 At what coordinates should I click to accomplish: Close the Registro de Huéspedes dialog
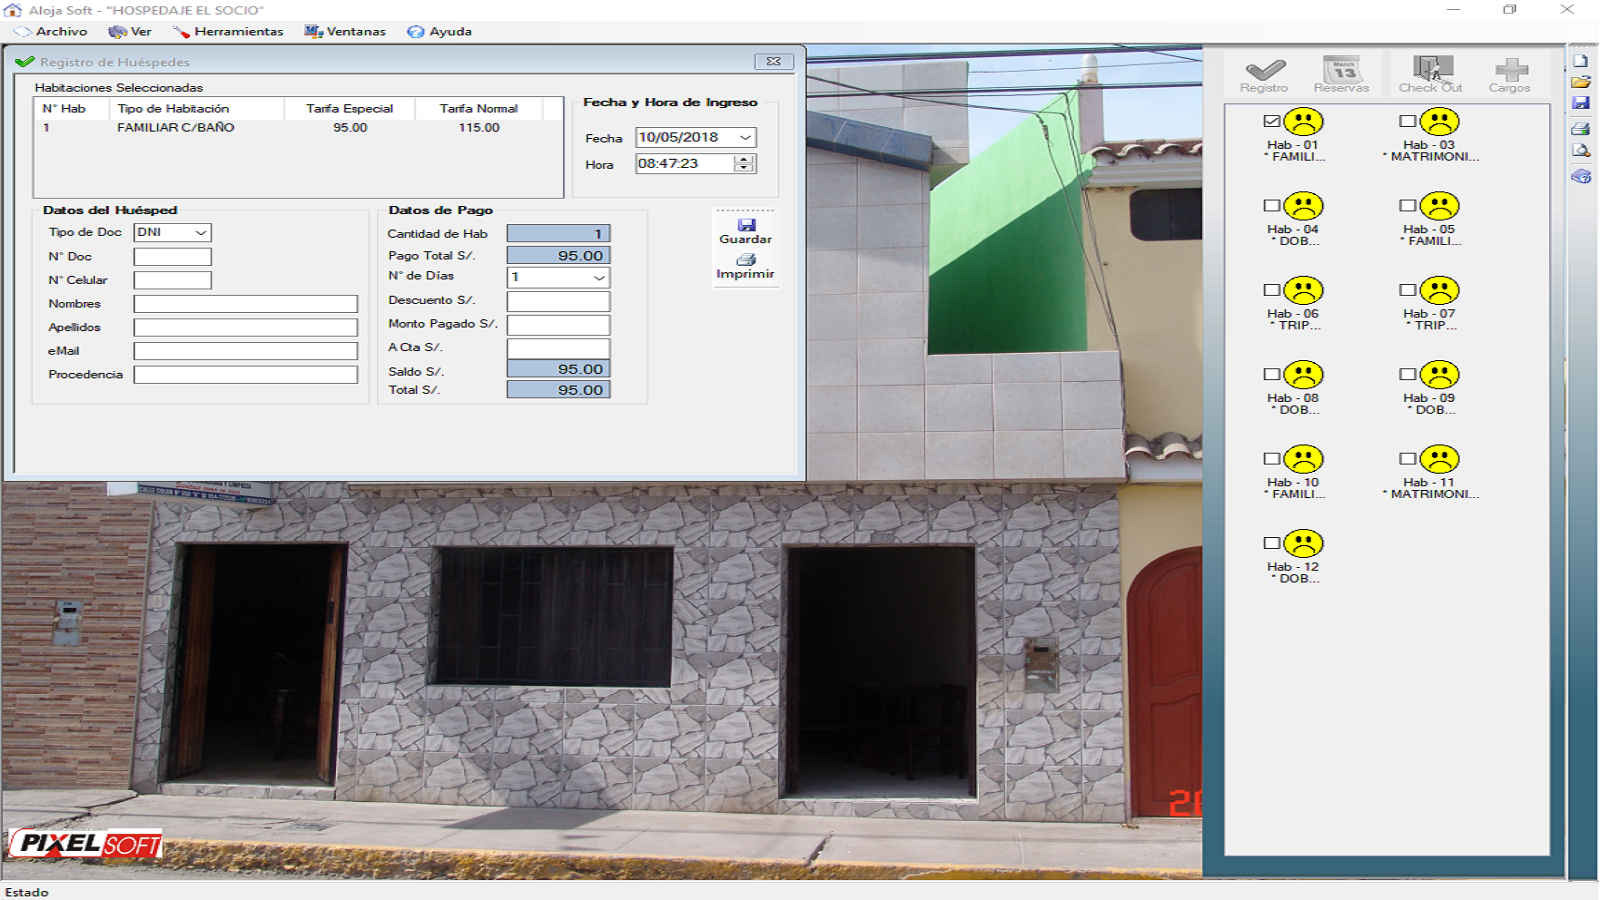point(773,62)
